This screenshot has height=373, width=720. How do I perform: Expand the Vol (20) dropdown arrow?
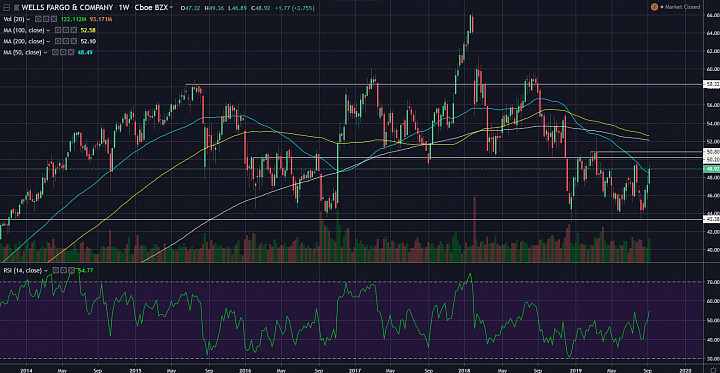(x=28, y=19)
